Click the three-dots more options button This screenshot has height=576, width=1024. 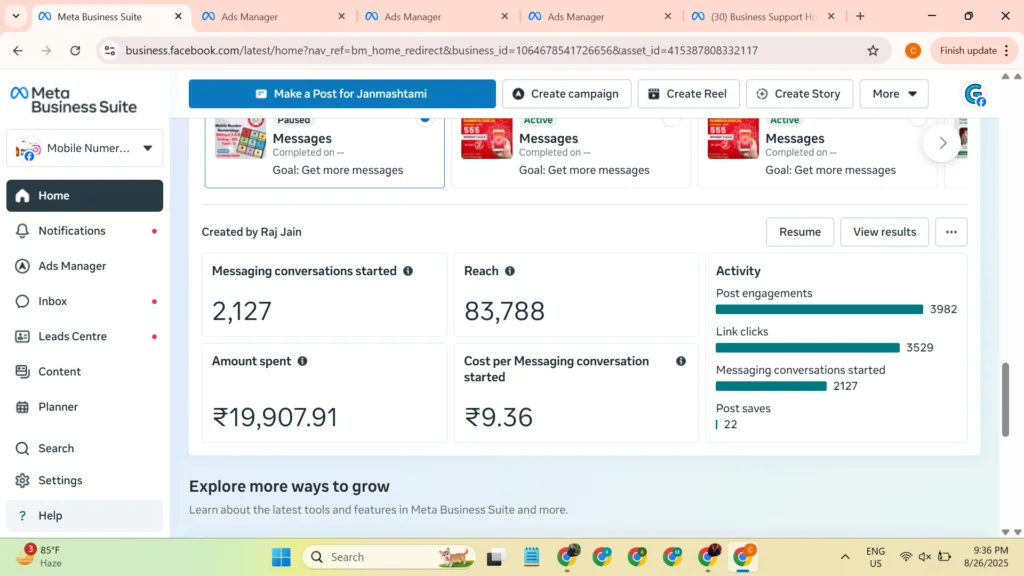pos(951,232)
